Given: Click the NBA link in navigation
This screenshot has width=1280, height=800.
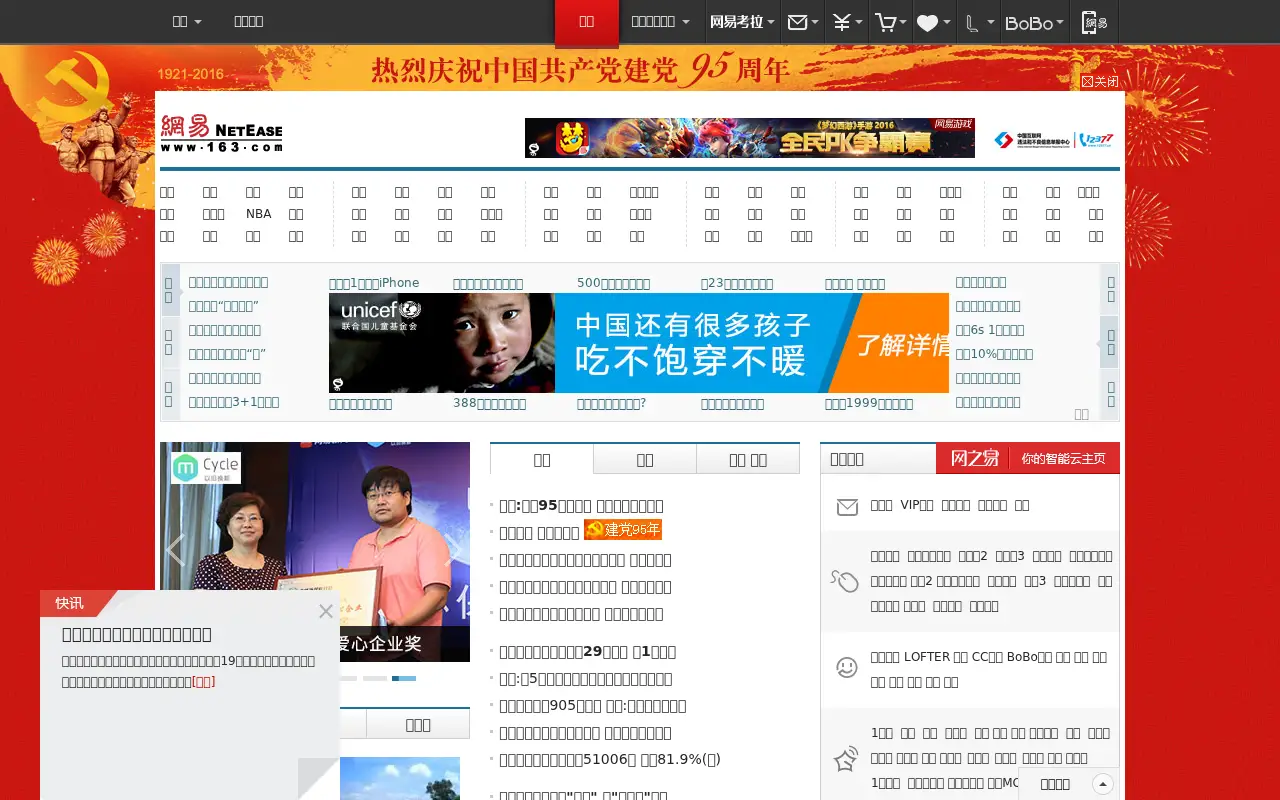Looking at the screenshot, I should pos(258,214).
